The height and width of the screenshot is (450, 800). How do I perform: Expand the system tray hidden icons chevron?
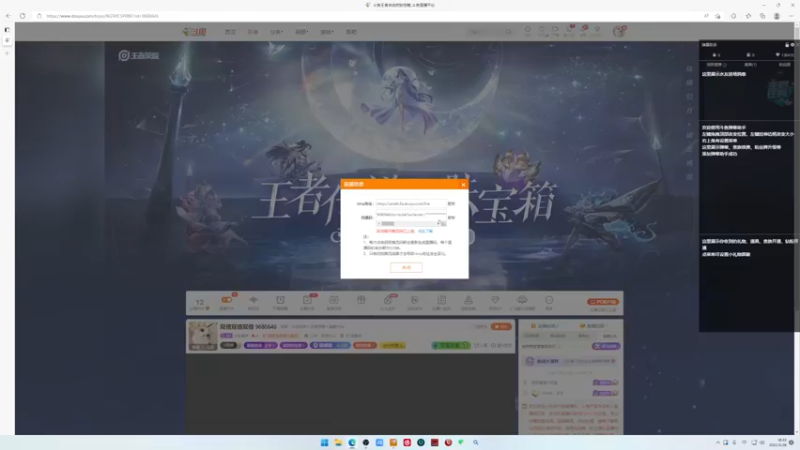coord(717,442)
